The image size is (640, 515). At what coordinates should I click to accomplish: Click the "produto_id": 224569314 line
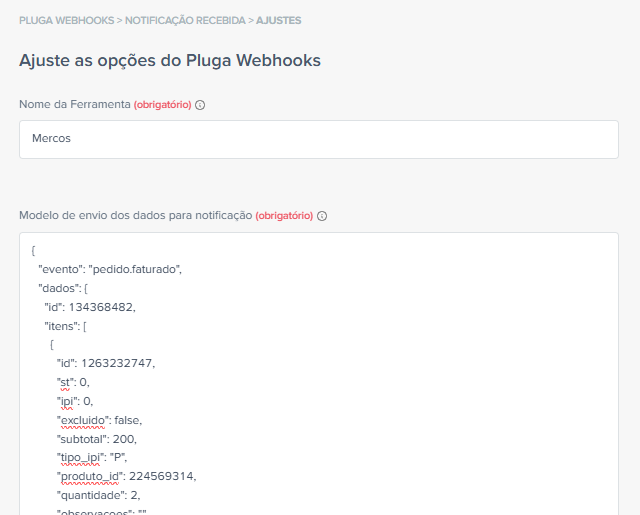[x=127, y=476]
